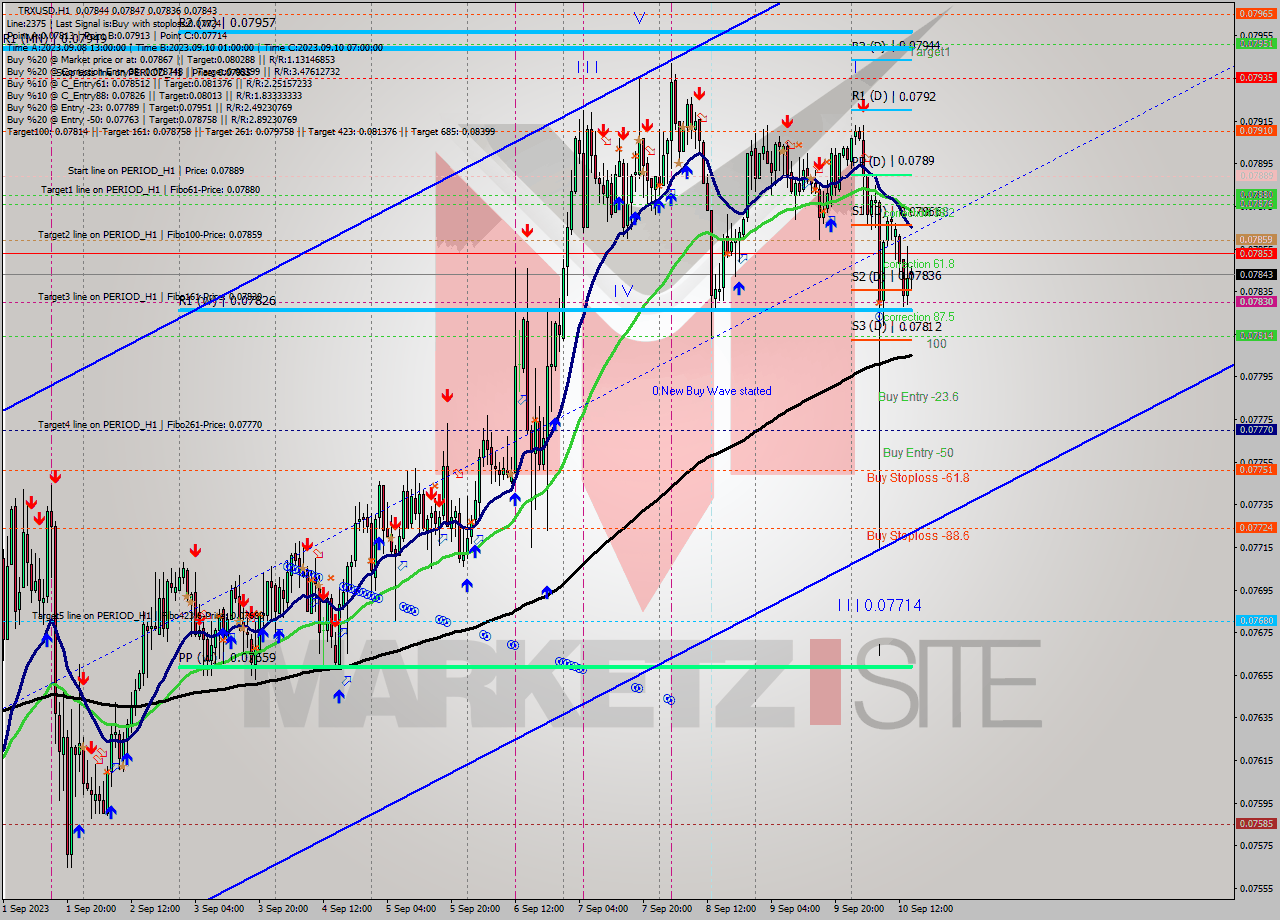Click 'Target2 line on PERIOD_H1' Fibo100 label
The height and width of the screenshot is (920, 1280).
point(150,234)
